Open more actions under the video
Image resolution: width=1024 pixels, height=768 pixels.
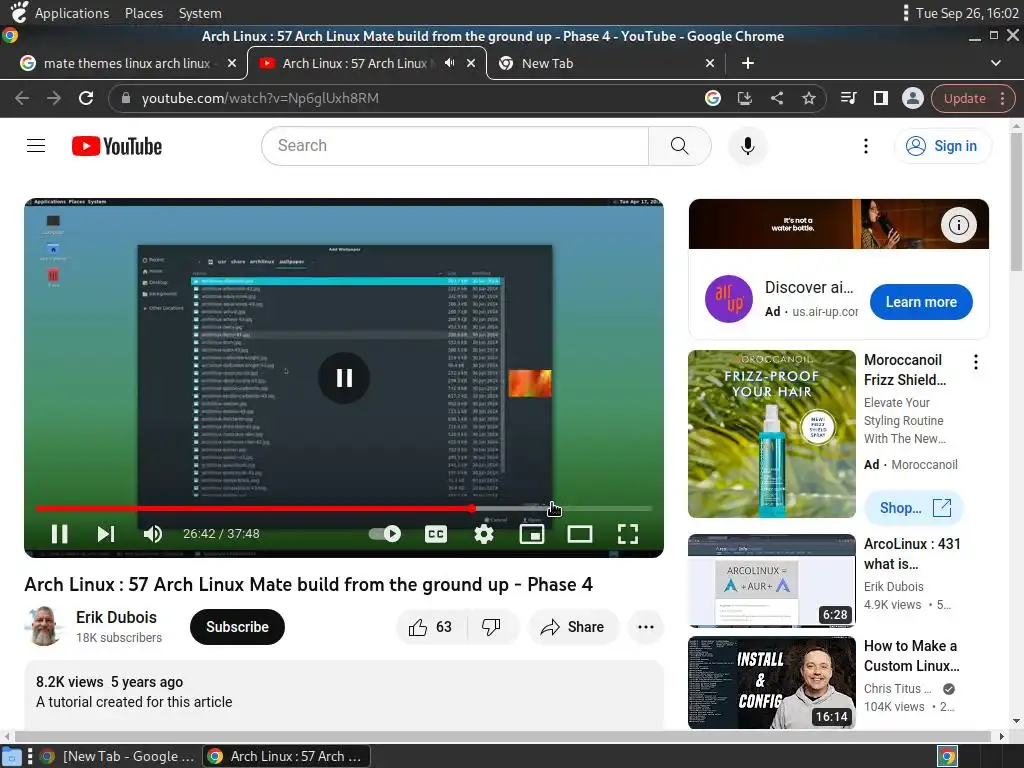pyautogui.click(x=646, y=627)
